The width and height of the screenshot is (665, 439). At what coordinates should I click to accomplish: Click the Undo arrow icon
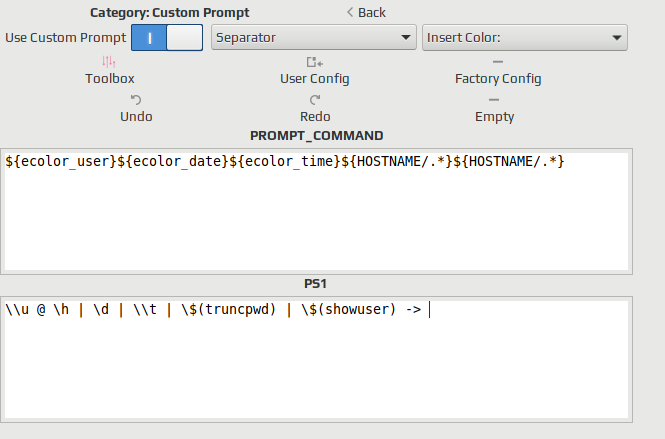click(136, 100)
